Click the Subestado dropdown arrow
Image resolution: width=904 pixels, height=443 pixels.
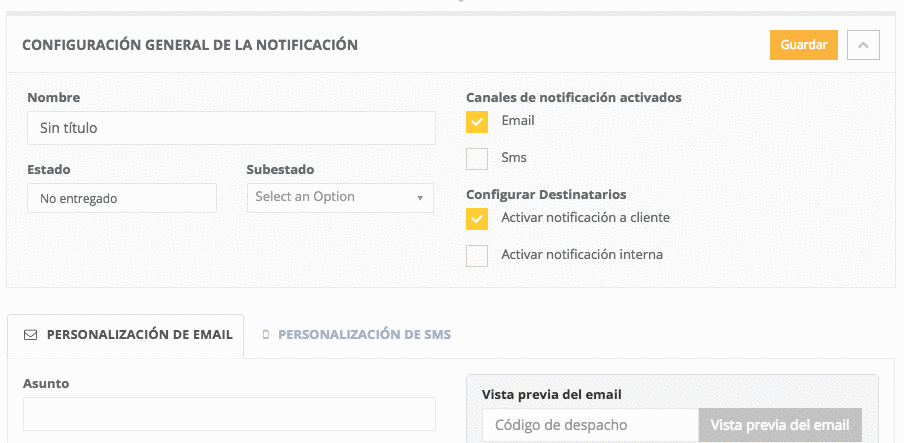pyautogui.click(x=420, y=198)
